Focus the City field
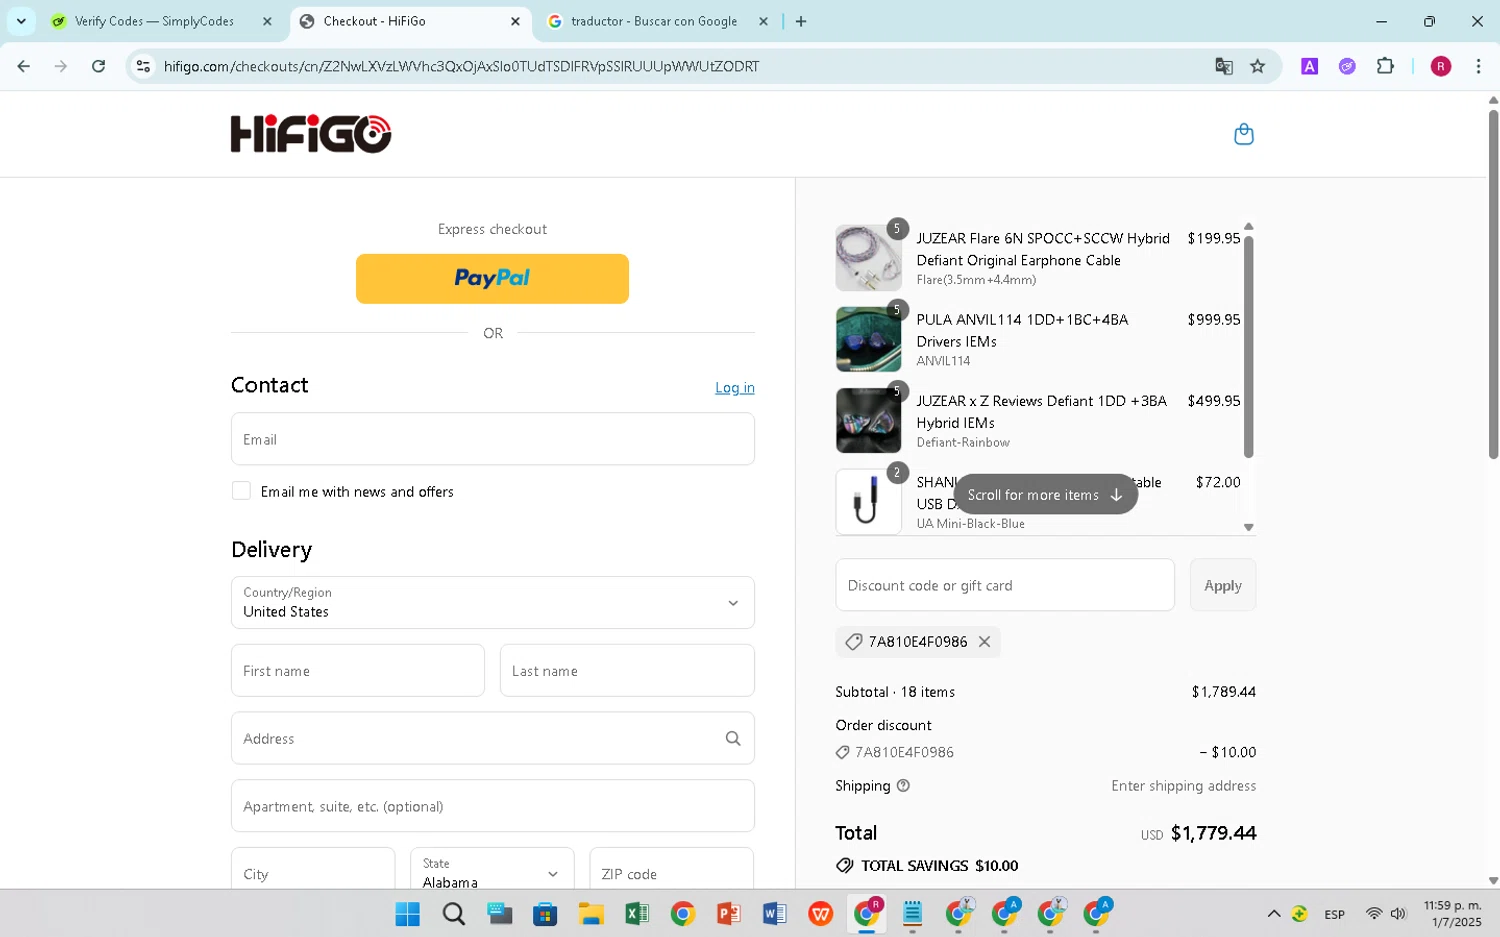The width and height of the screenshot is (1500, 937). click(x=313, y=869)
